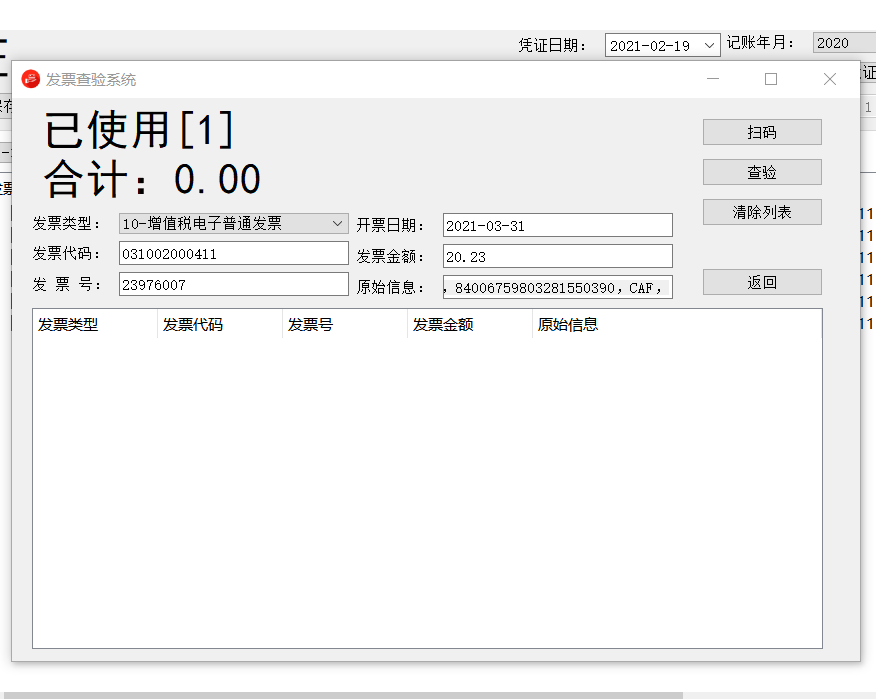
Task: Click the 发票号 field containing 23976007
Action: point(233,285)
